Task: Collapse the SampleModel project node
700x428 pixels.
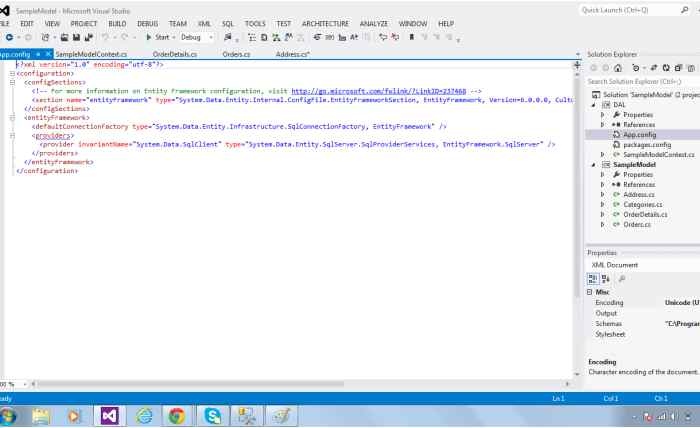Action: point(593,165)
